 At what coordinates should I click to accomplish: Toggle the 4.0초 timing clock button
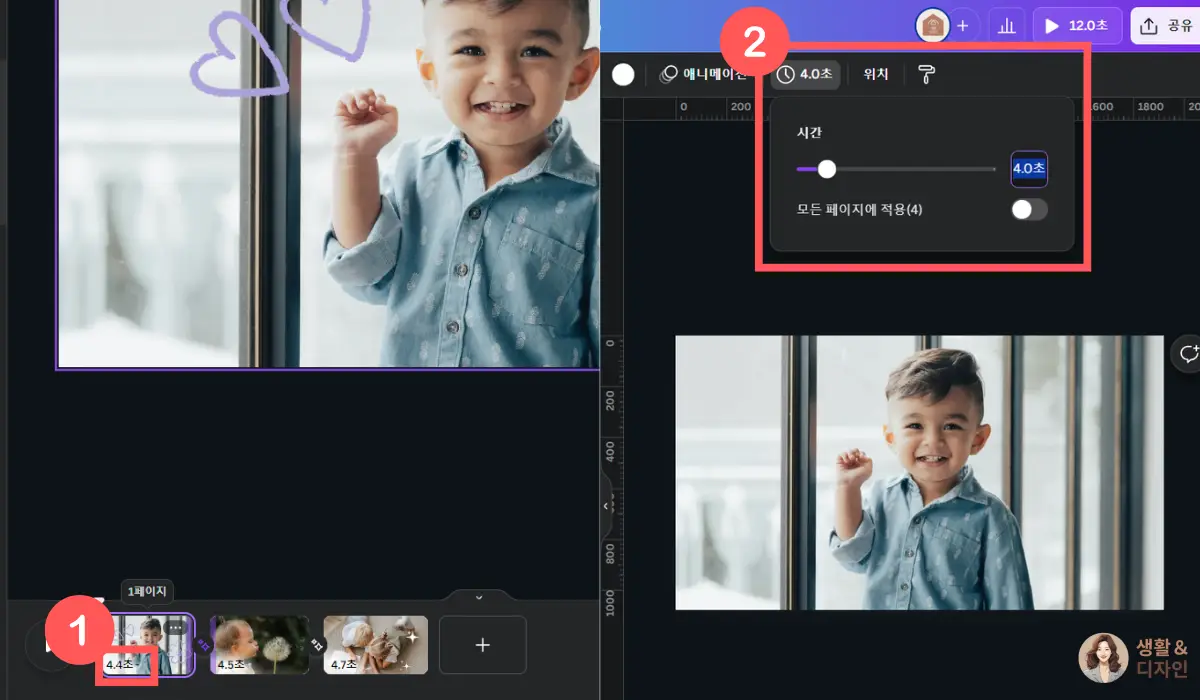806,74
